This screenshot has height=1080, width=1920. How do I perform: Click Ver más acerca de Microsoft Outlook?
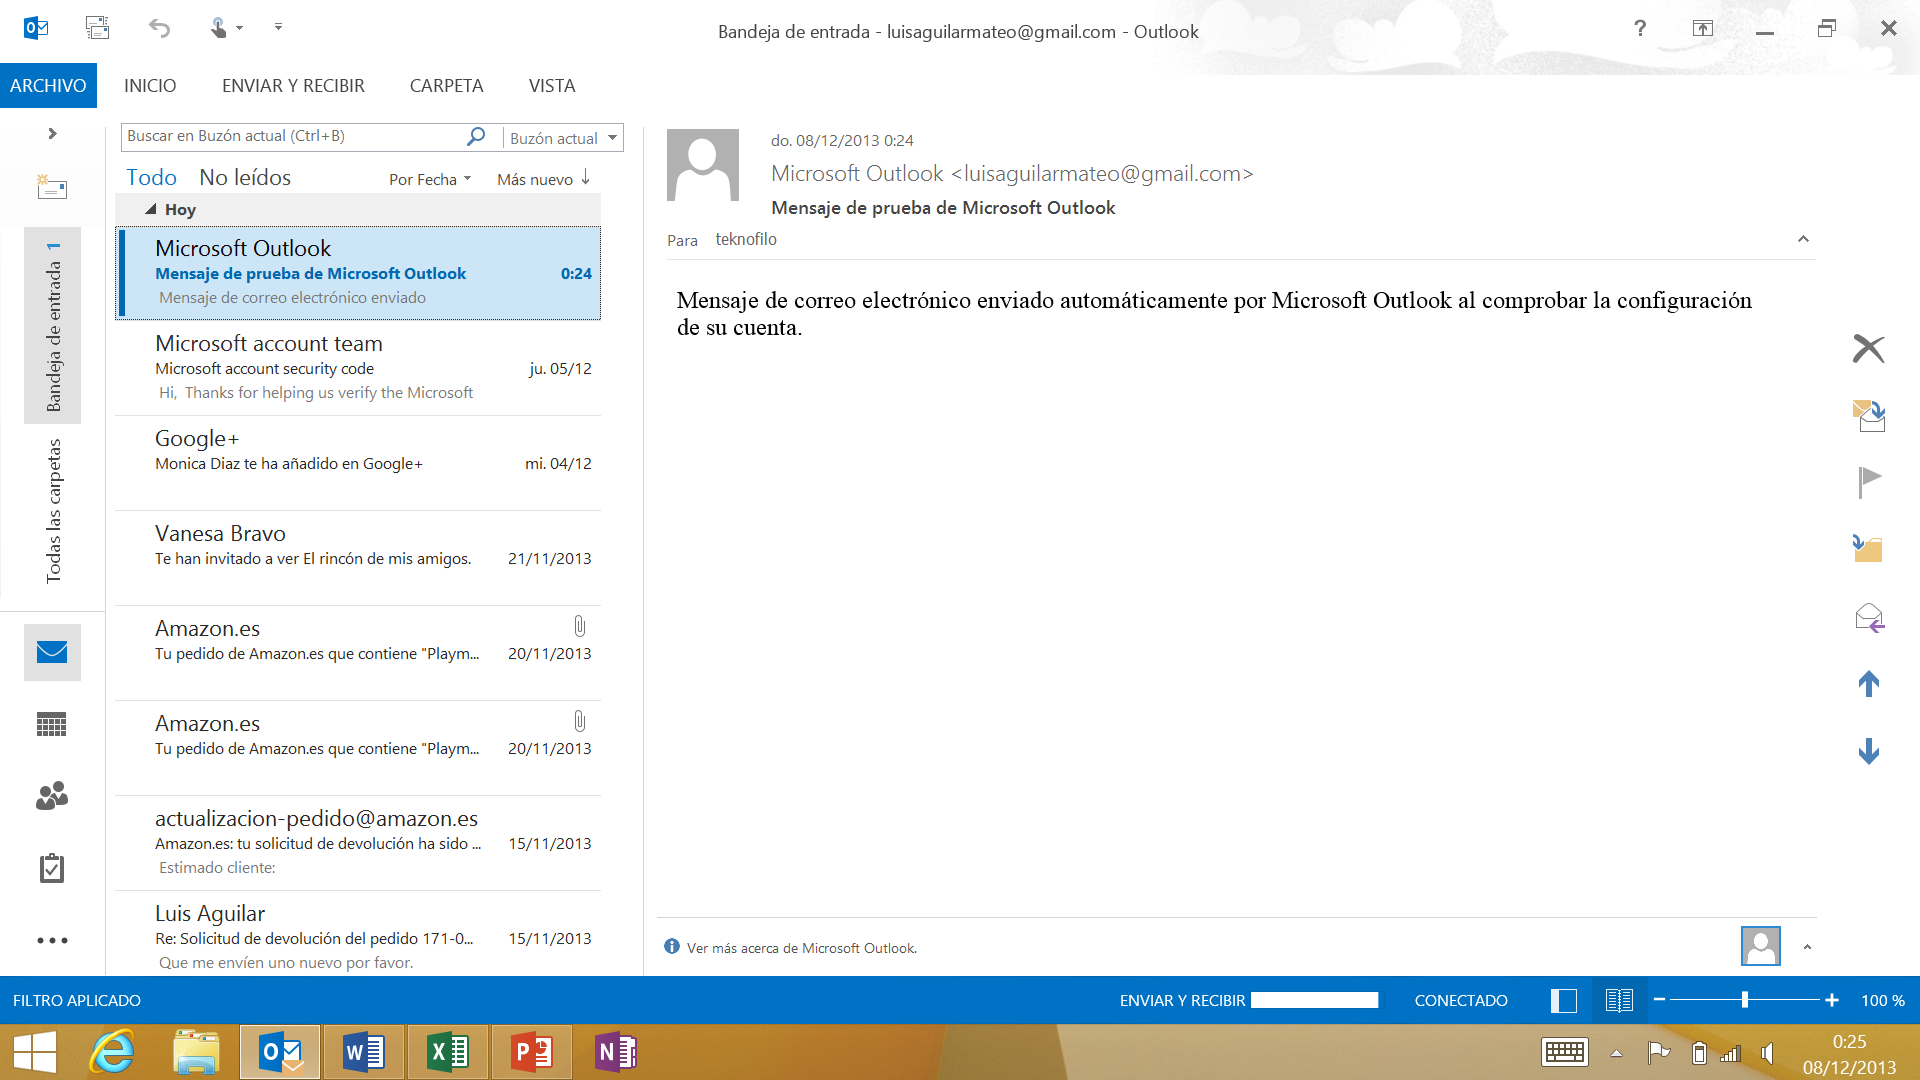tap(801, 948)
